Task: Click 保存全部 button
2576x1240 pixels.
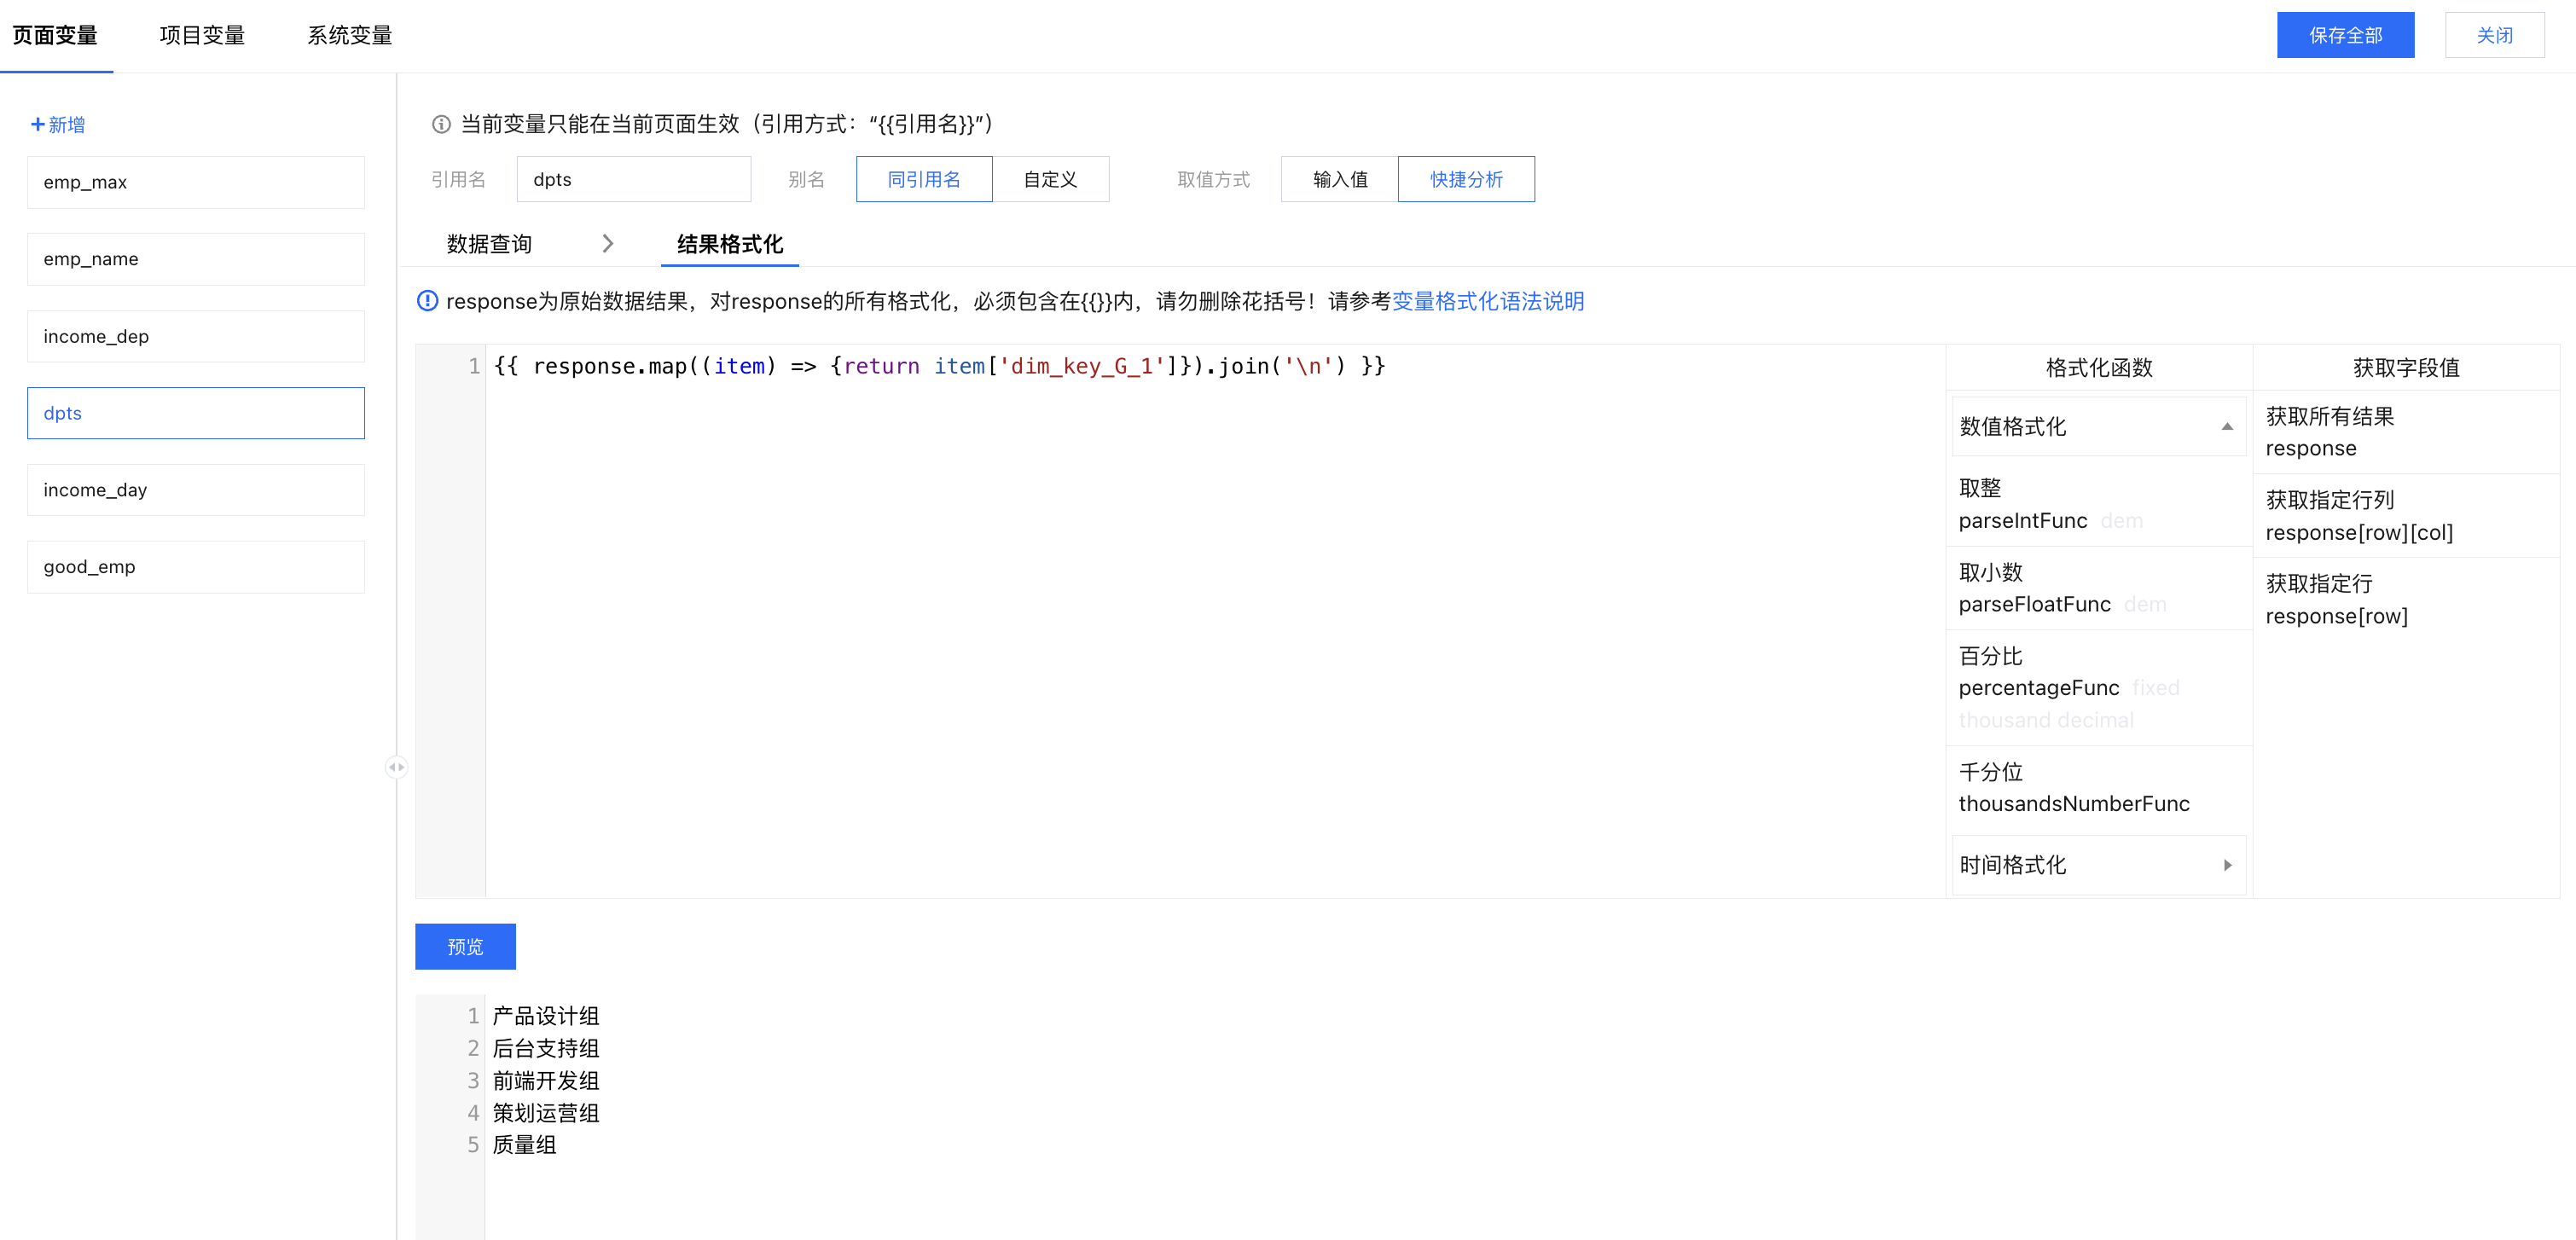Action: click(x=2344, y=36)
